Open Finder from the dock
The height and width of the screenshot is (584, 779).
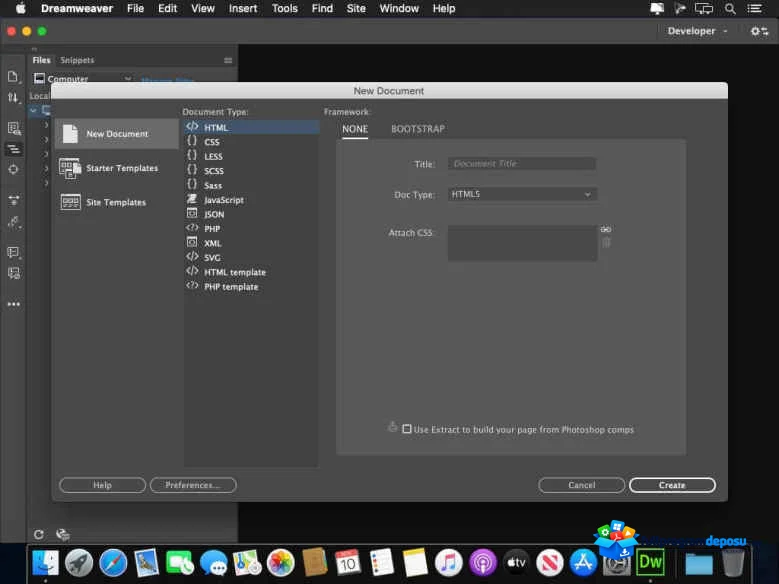click(46, 563)
